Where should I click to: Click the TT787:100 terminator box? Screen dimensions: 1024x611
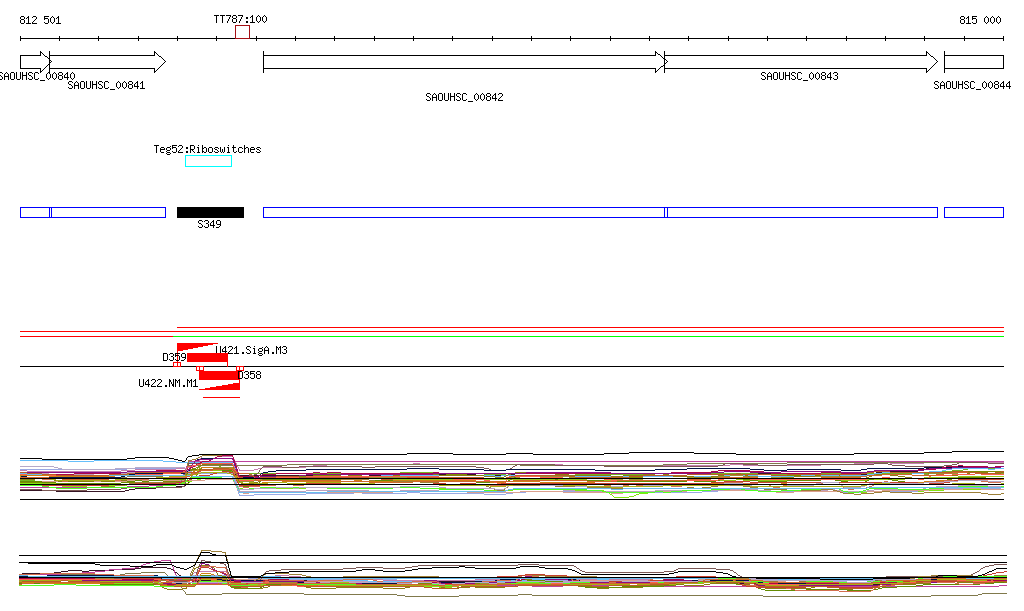pos(242,32)
